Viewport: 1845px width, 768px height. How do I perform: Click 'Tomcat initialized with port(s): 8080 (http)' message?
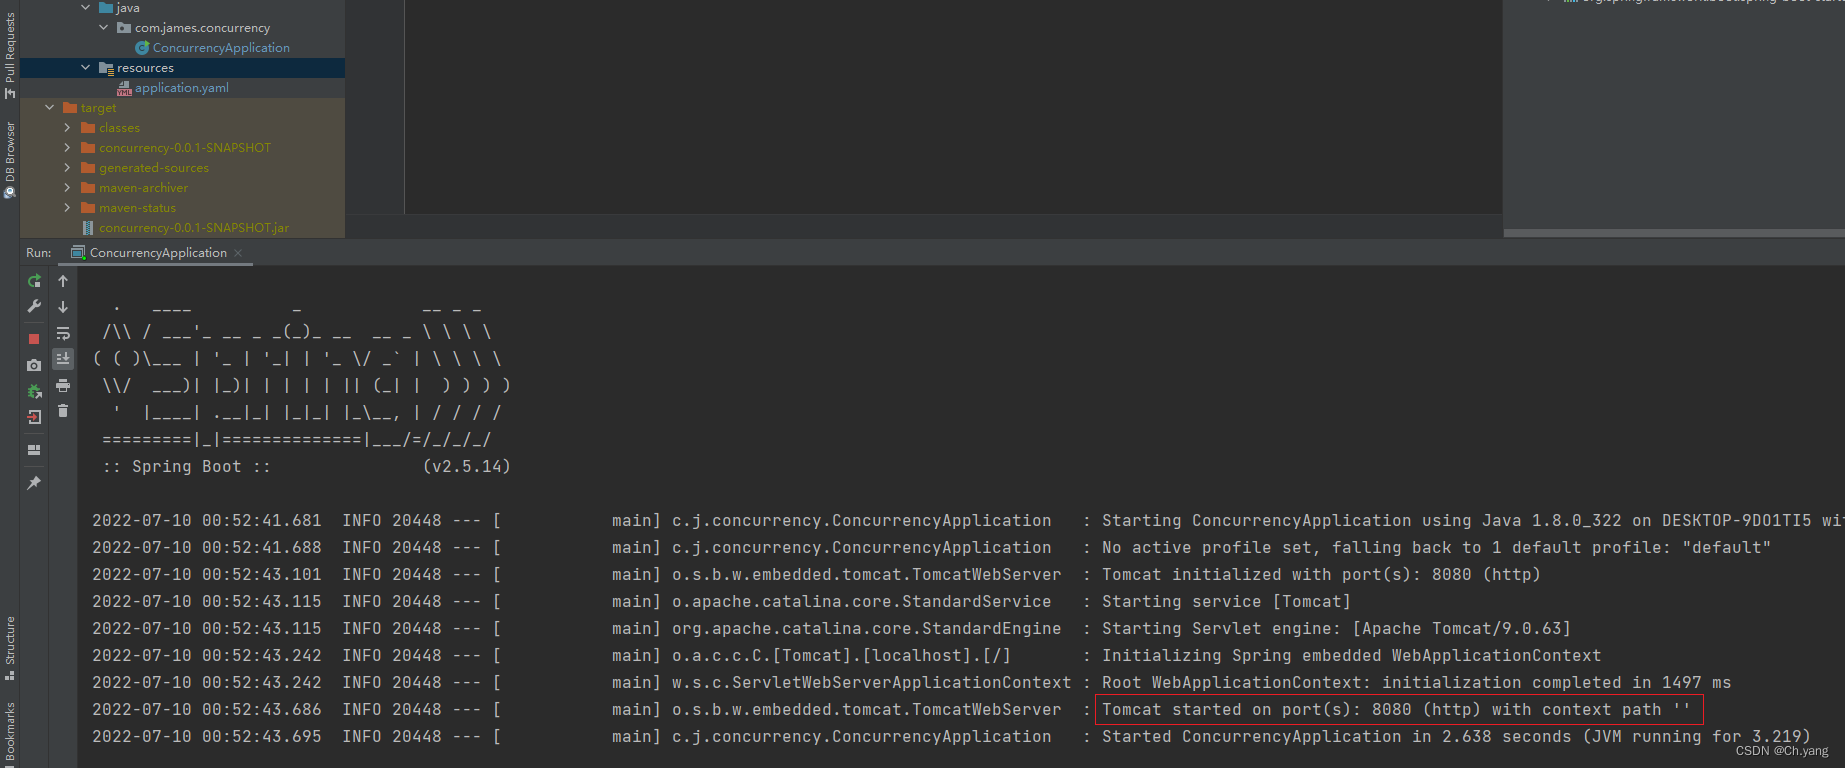pos(1321,575)
